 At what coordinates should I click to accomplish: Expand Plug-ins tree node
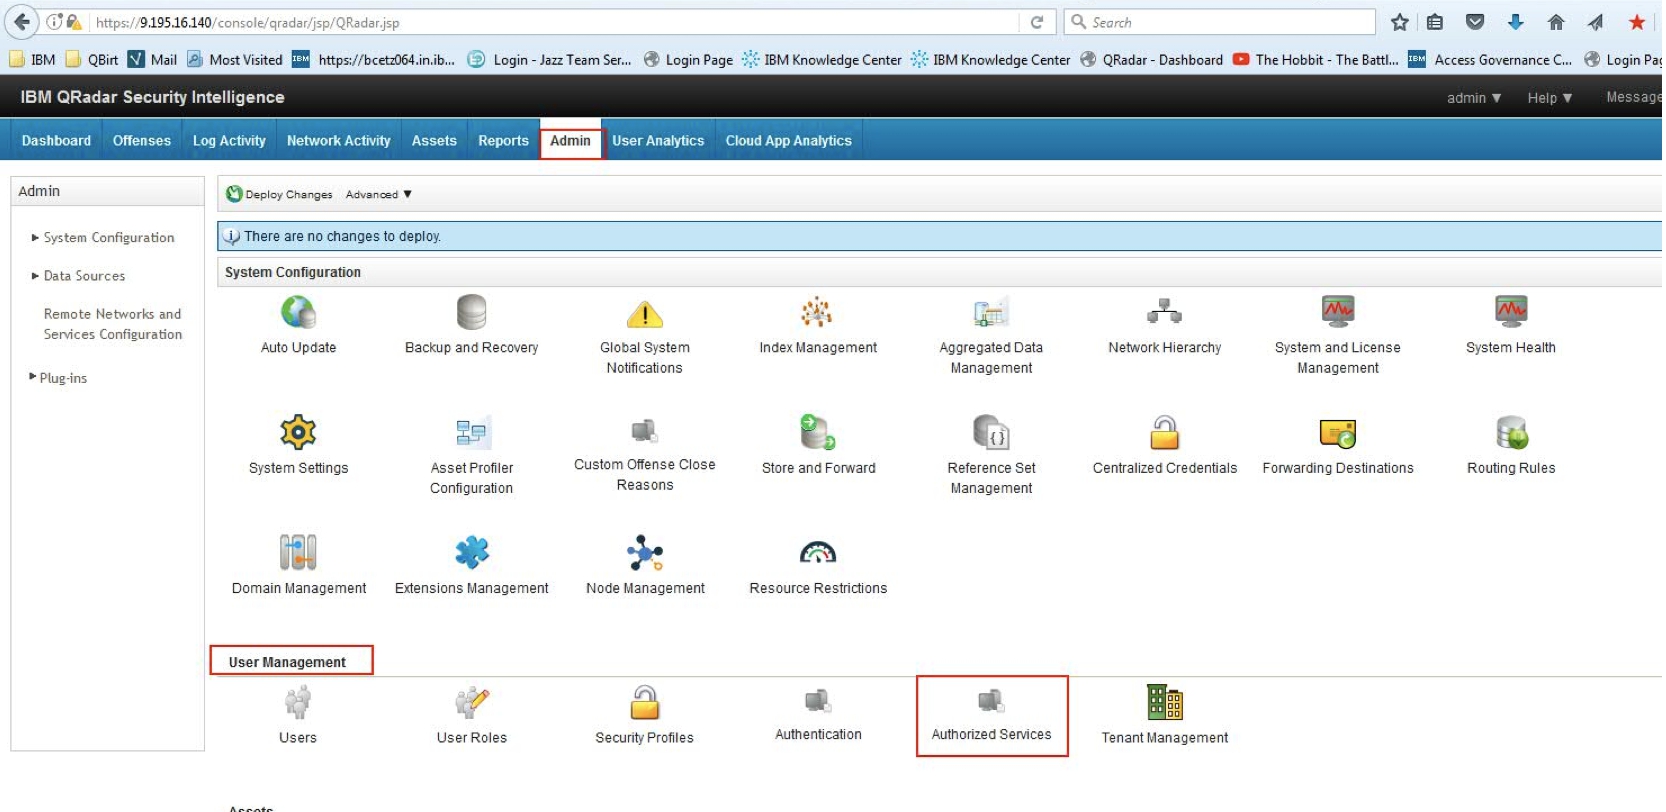33,377
